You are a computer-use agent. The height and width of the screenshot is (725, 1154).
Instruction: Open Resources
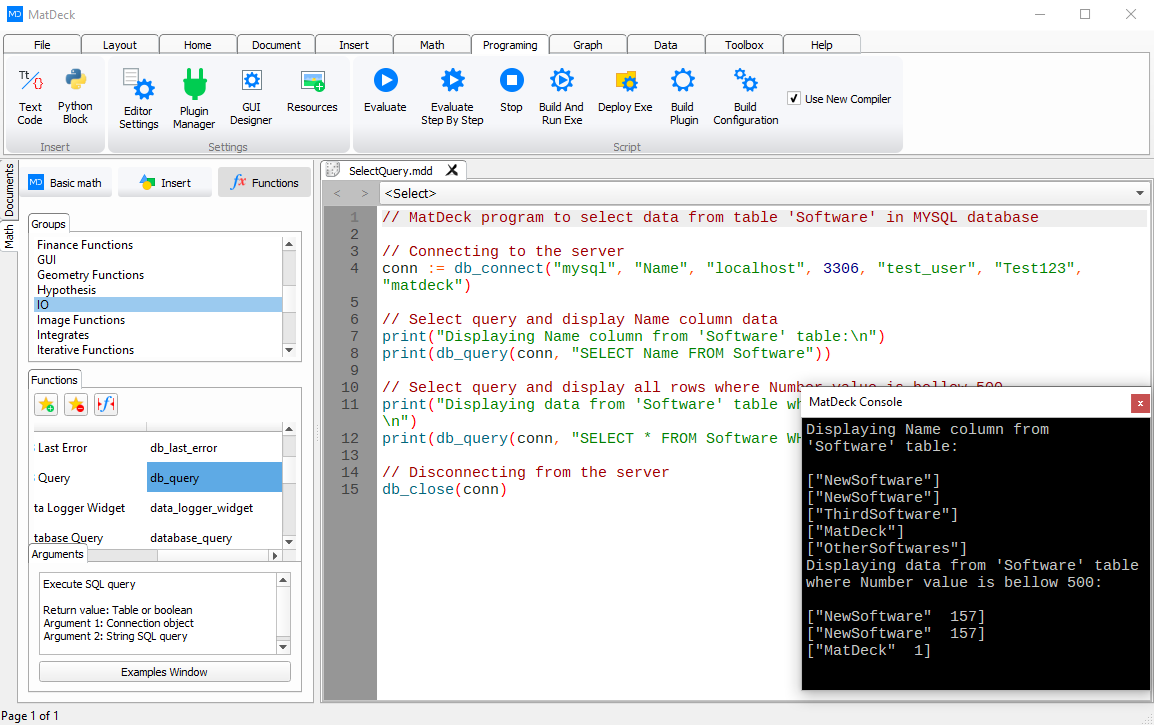point(312,91)
